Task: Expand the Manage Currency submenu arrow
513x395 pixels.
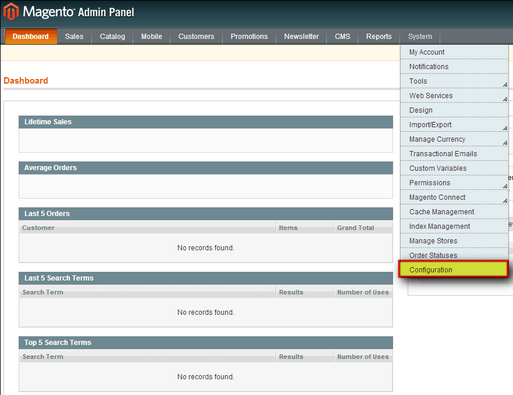Action: 505,143
